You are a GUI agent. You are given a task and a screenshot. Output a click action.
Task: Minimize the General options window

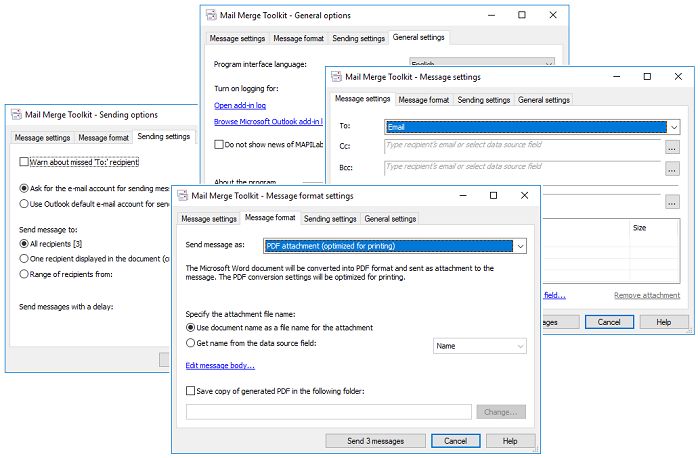492,15
